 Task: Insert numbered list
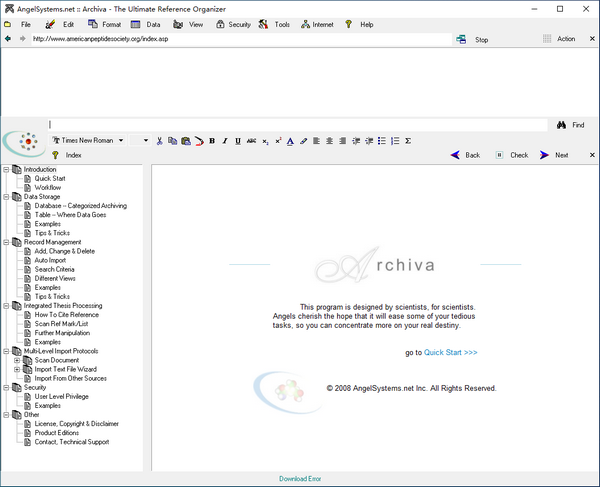click(x=395, y=141)
